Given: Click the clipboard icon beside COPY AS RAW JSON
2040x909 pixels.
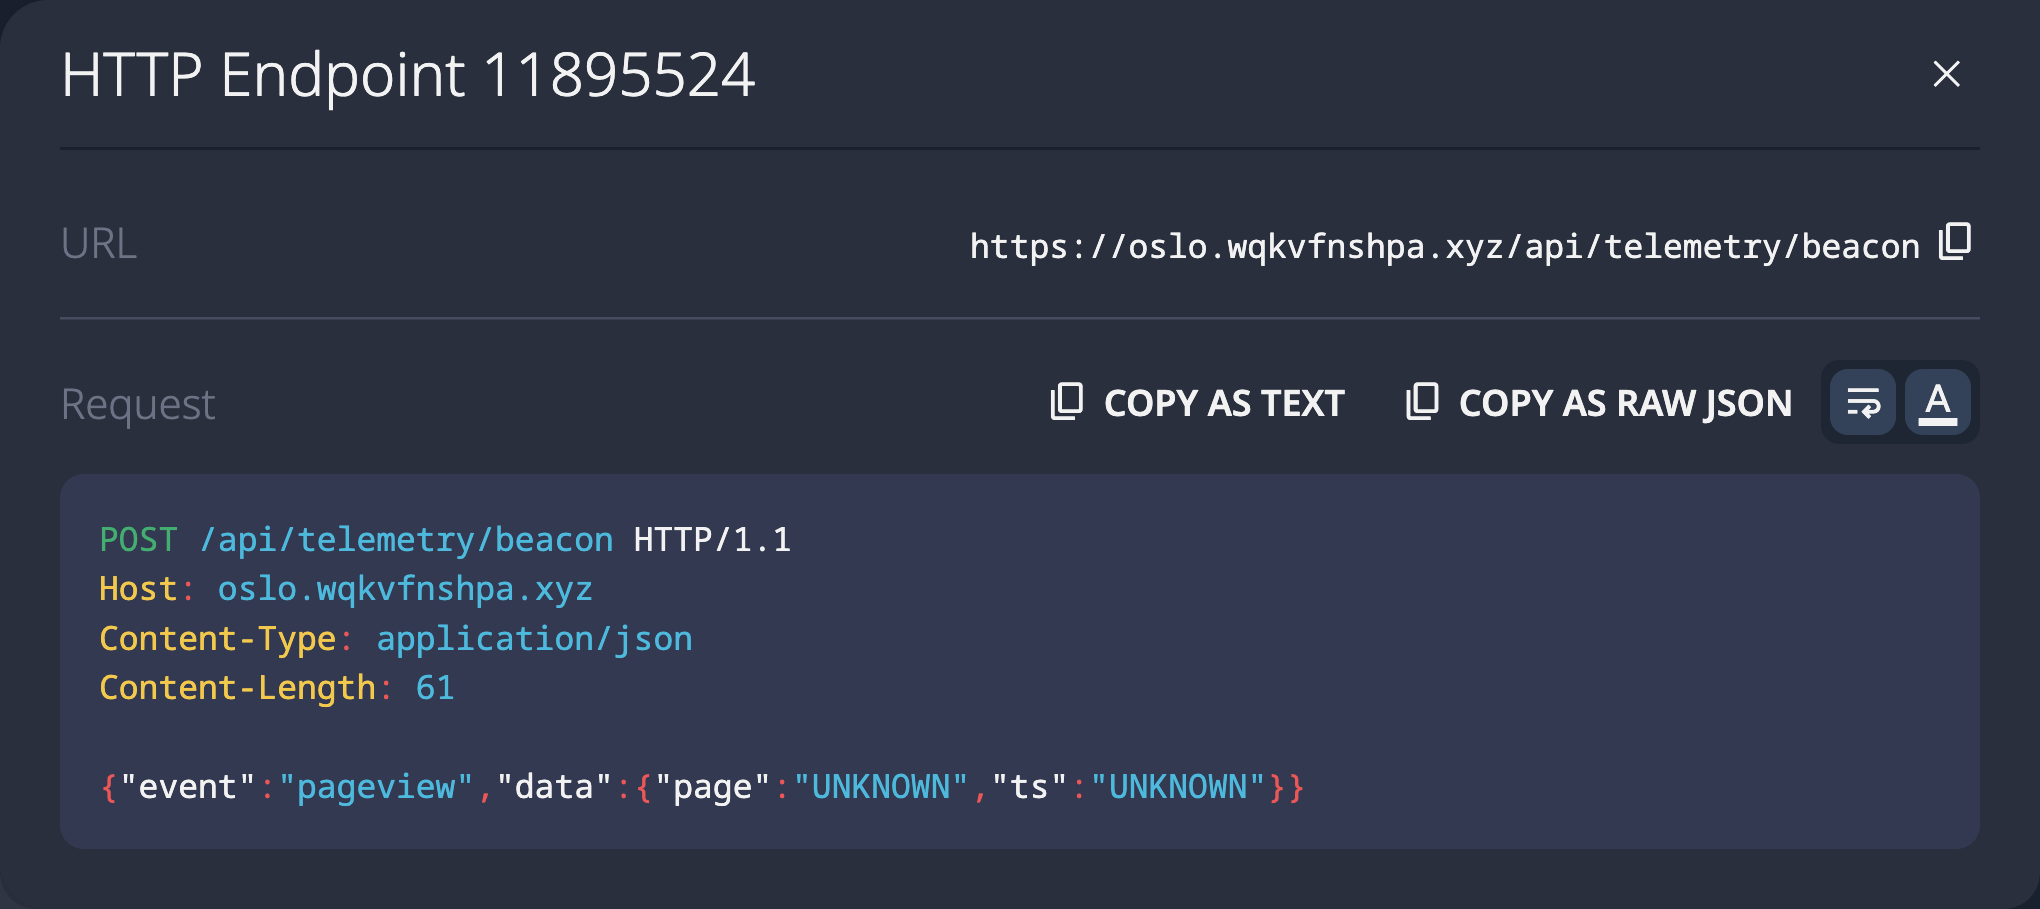Looking at the screenshot, I should coord(1422,402).
